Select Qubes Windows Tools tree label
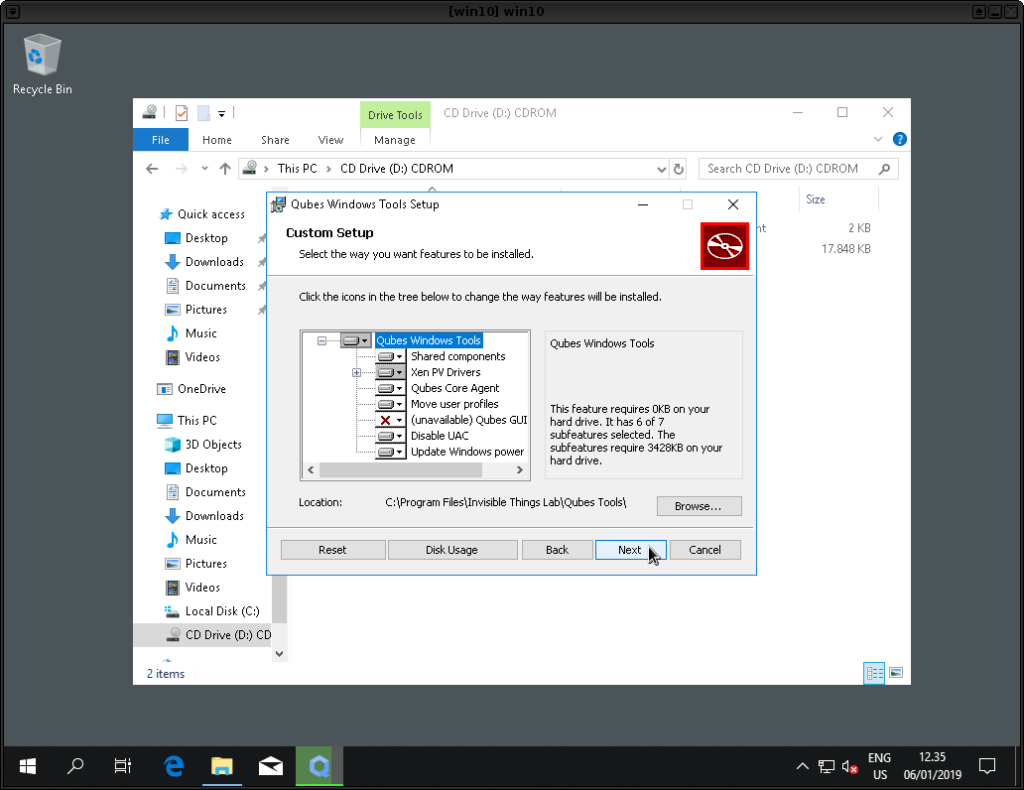The width and height of the screenshot is (1024, 790). pos(428,340)
